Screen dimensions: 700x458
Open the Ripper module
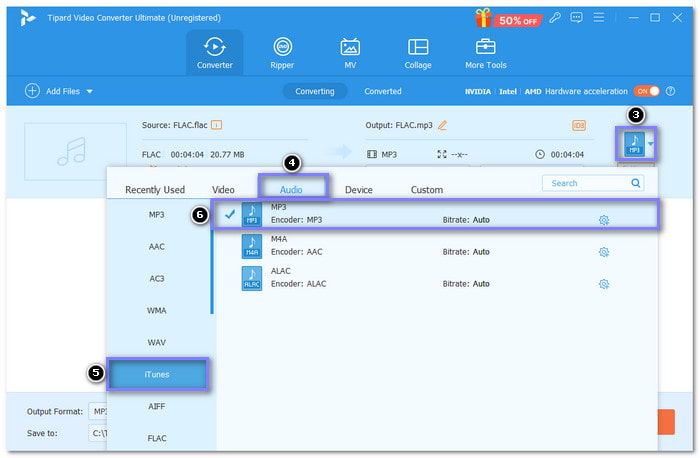tap(282, 53)
